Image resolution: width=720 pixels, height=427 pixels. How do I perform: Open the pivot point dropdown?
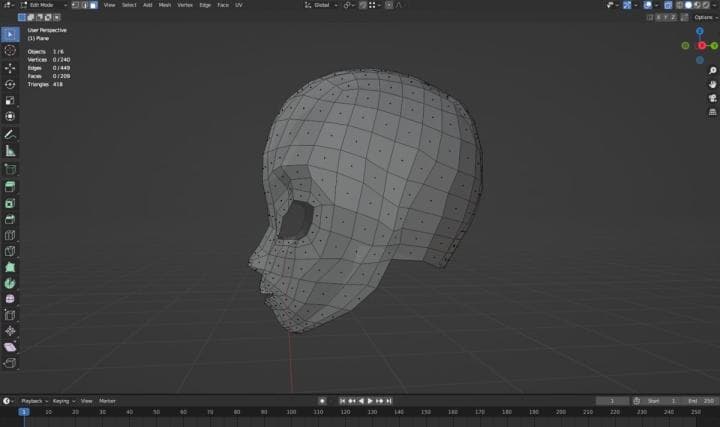pos(349,5)
